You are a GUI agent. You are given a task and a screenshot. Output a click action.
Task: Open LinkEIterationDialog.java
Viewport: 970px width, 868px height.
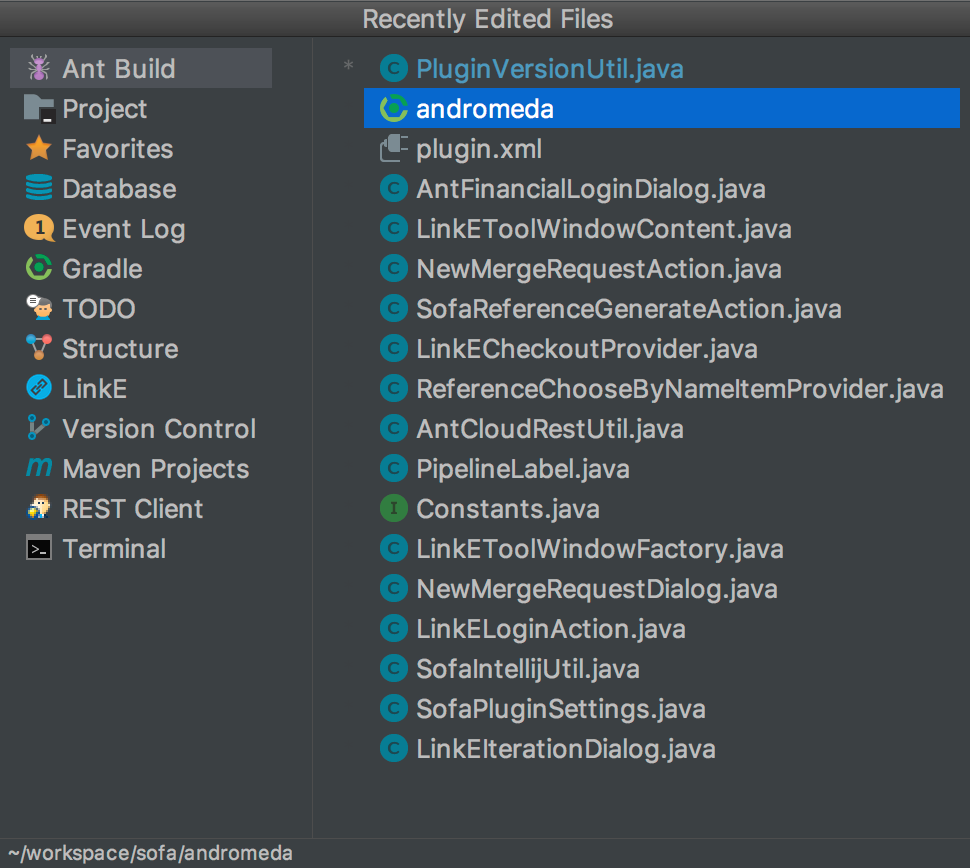tap(662, 749)
